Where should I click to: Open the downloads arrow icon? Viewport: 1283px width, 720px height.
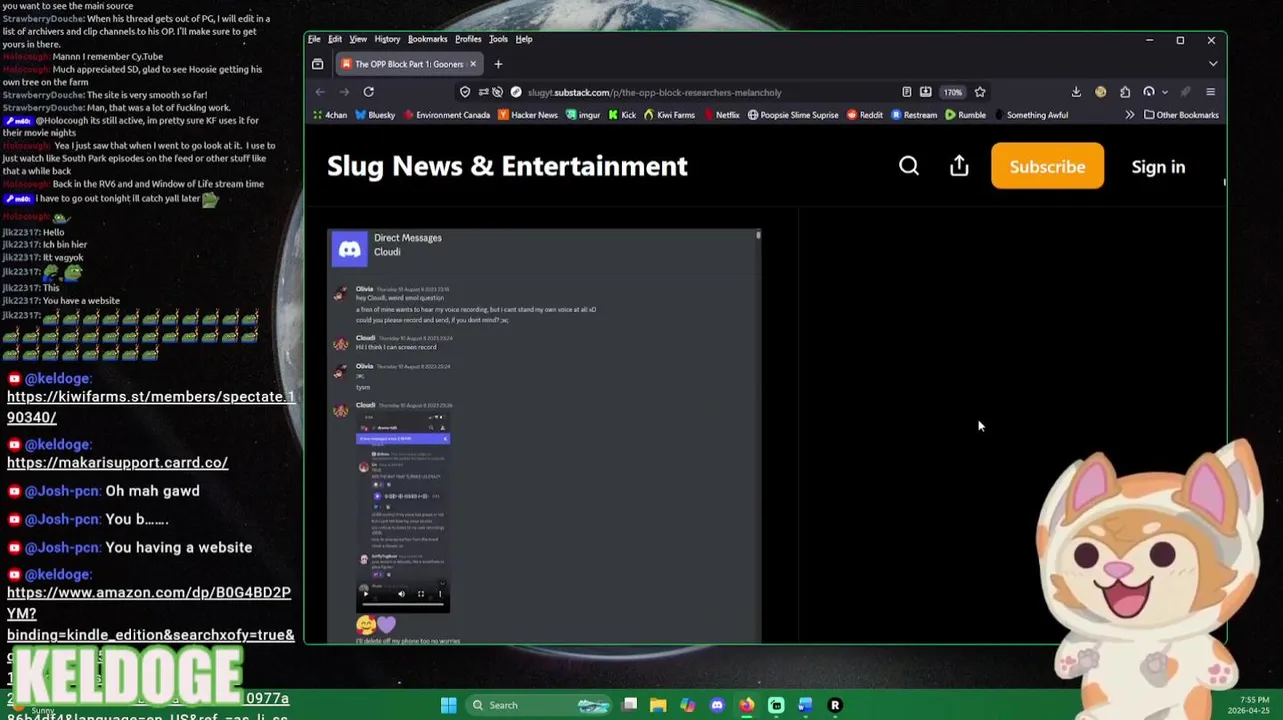(1076, 92)
